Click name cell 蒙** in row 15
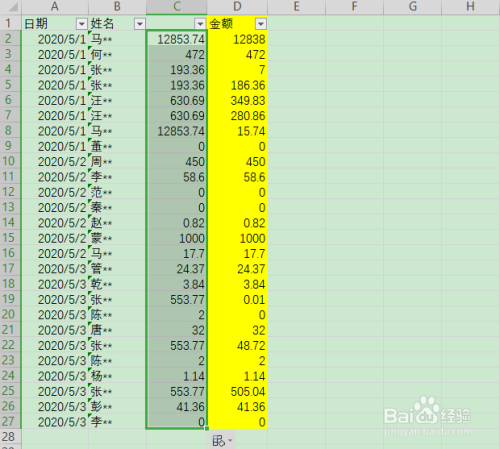Viewport: 500px width, 449px height. [x=117, y=238]
